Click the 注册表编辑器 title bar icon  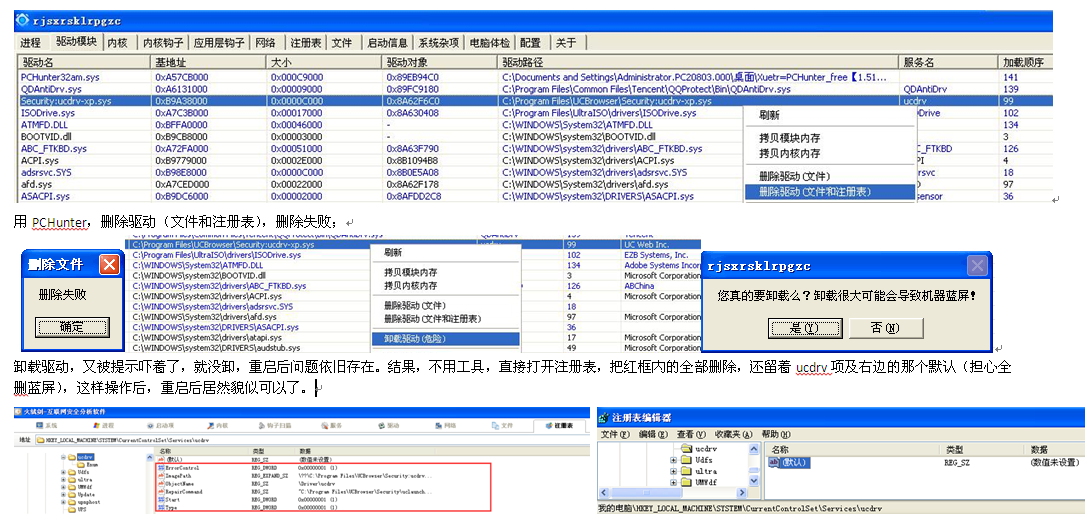(603, 418)
